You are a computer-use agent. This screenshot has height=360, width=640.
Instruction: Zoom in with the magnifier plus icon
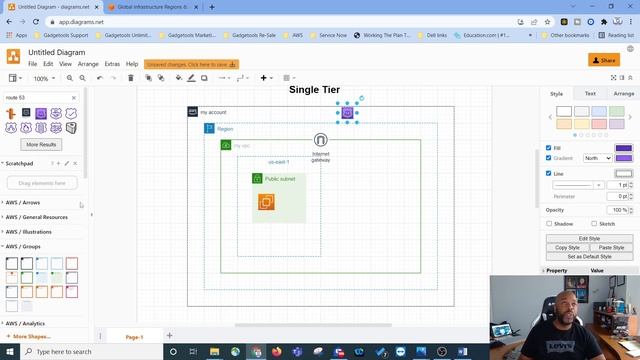click(70, 78)
